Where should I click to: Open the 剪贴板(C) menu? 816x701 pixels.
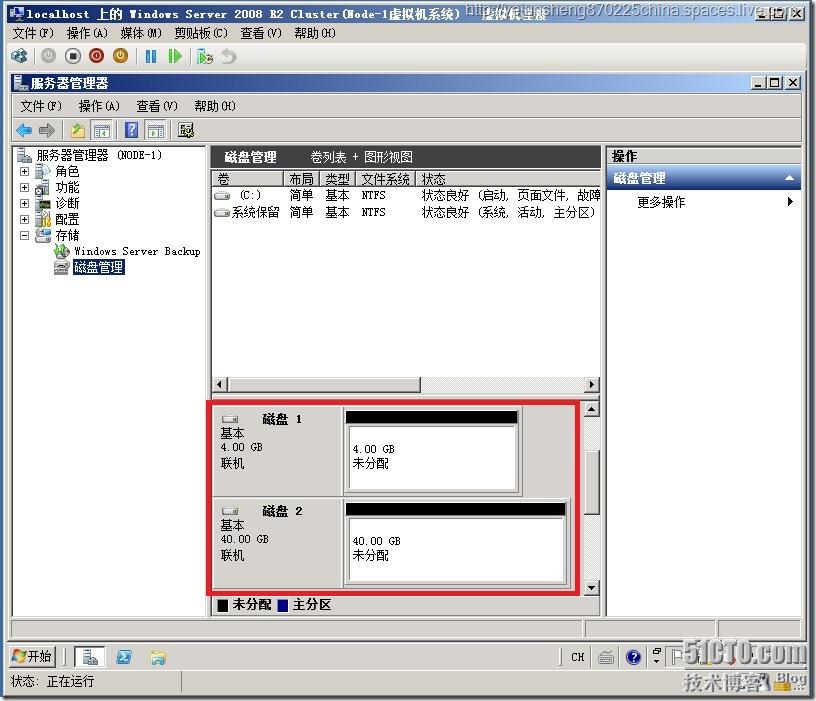pos(201,33)
